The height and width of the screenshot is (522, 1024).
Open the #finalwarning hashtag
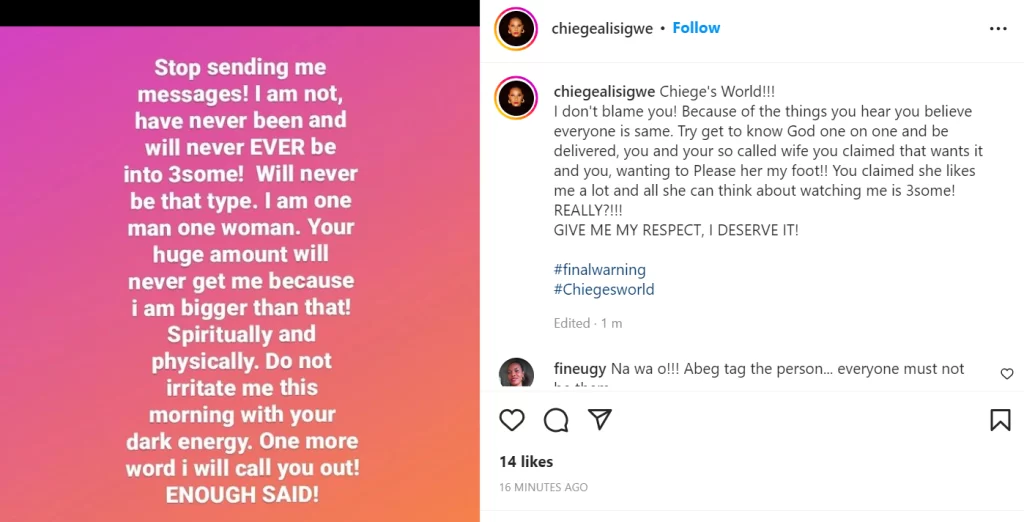tap(600, 270)
